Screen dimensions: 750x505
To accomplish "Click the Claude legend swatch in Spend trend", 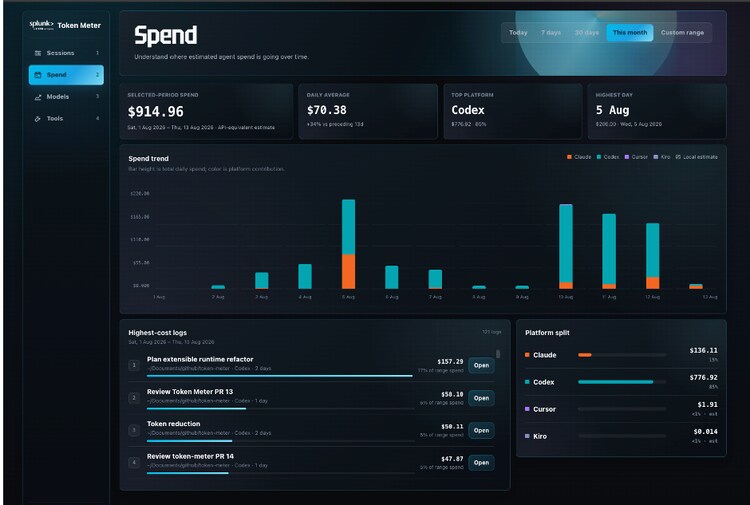I will [569, 157].
